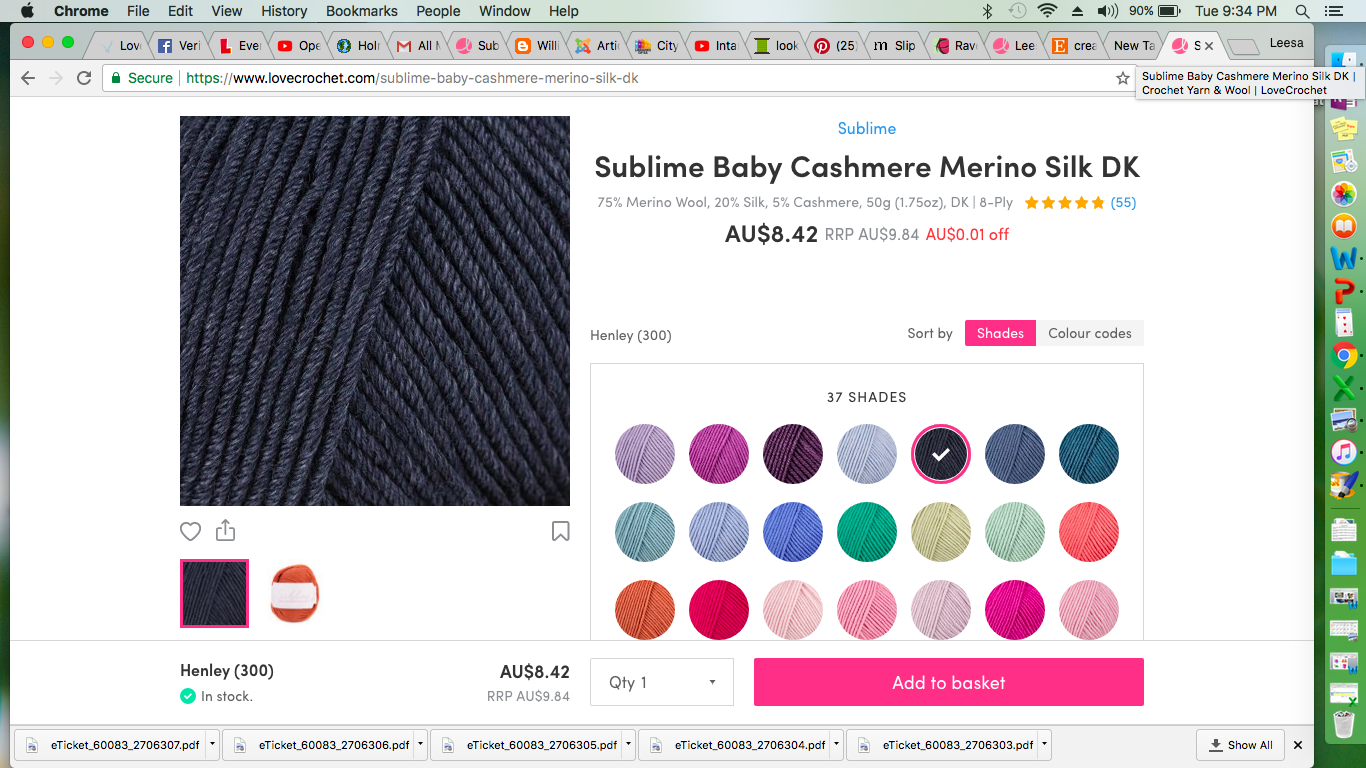Close the downloads bar with X
The height and width of the screenshot is (768, 1366).
pyautogui.click(x=1298, y=745)
